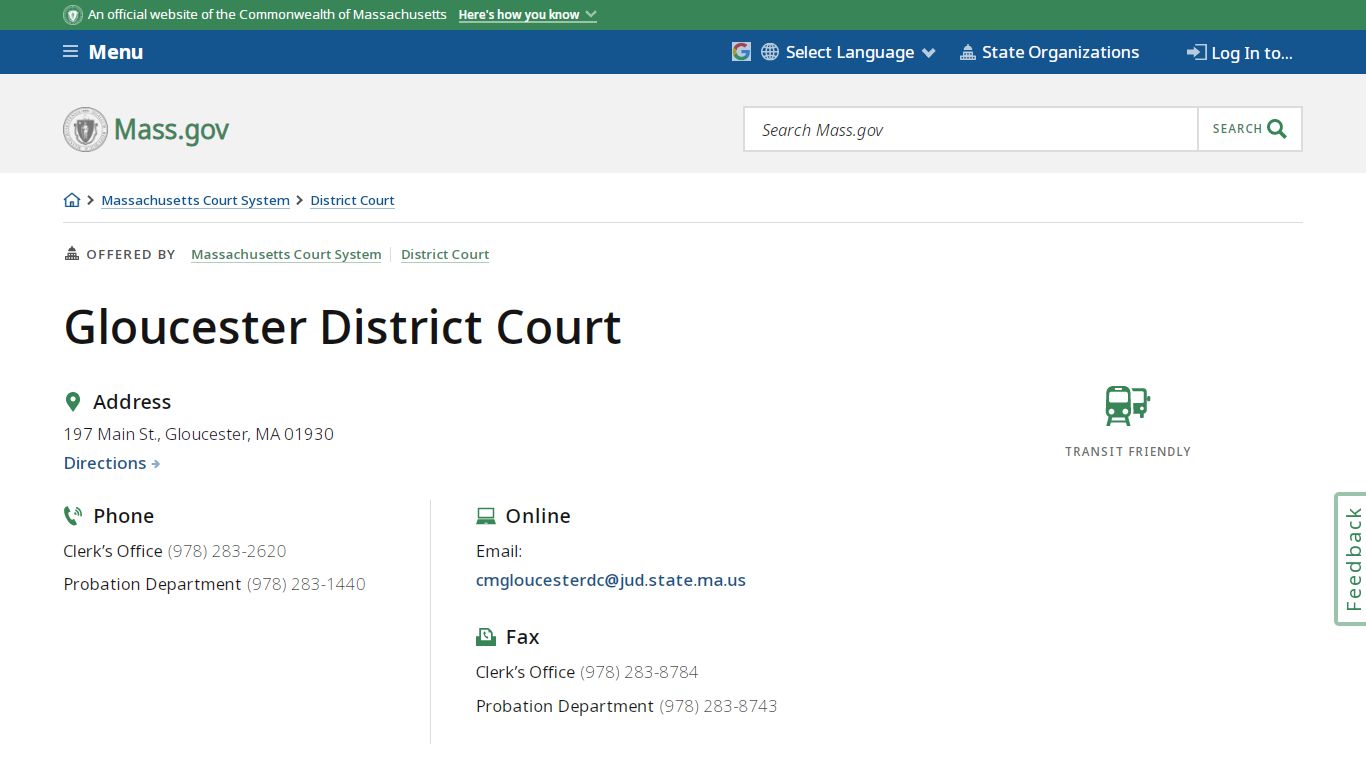The height and width of the screenshot is (768, 1366).
Task: Click official website of the Commonwealth text
Action: click(x=267, y=15)
